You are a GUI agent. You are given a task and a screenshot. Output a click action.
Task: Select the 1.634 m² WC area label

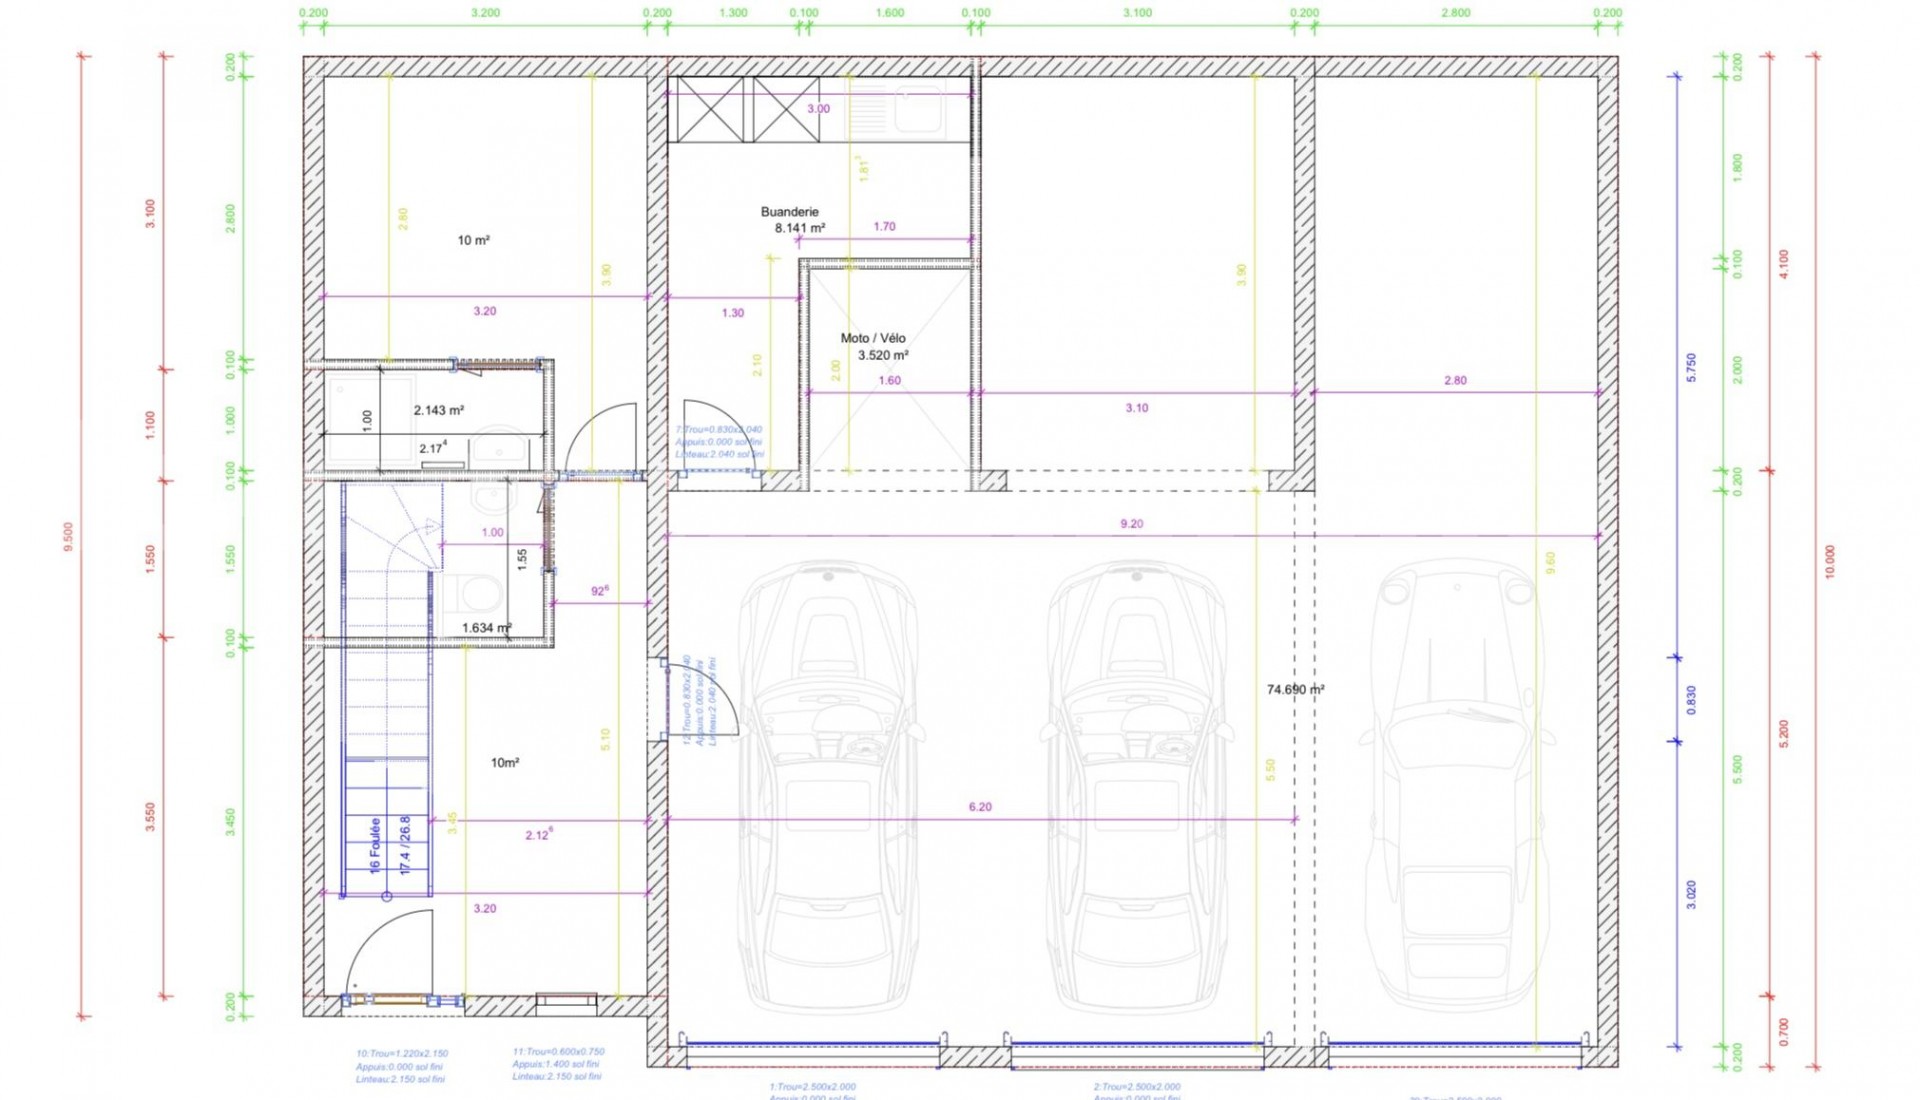[x=486, y=628]
